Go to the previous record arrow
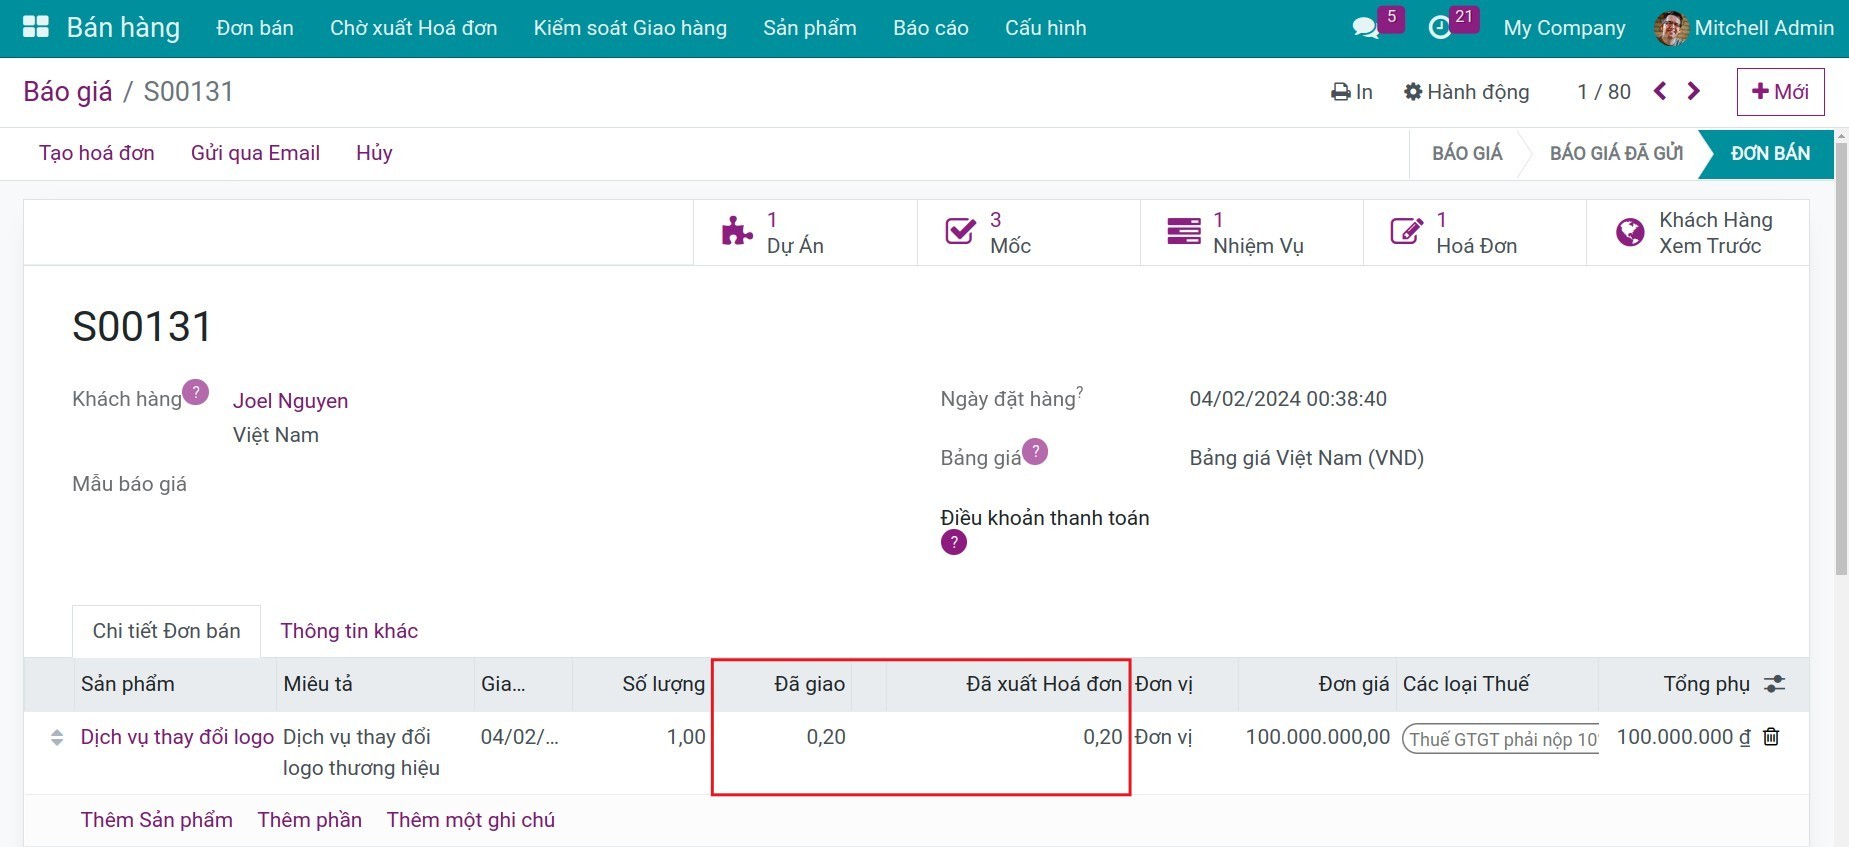This screenshot has width=1849, height=847. [1660, 91]
